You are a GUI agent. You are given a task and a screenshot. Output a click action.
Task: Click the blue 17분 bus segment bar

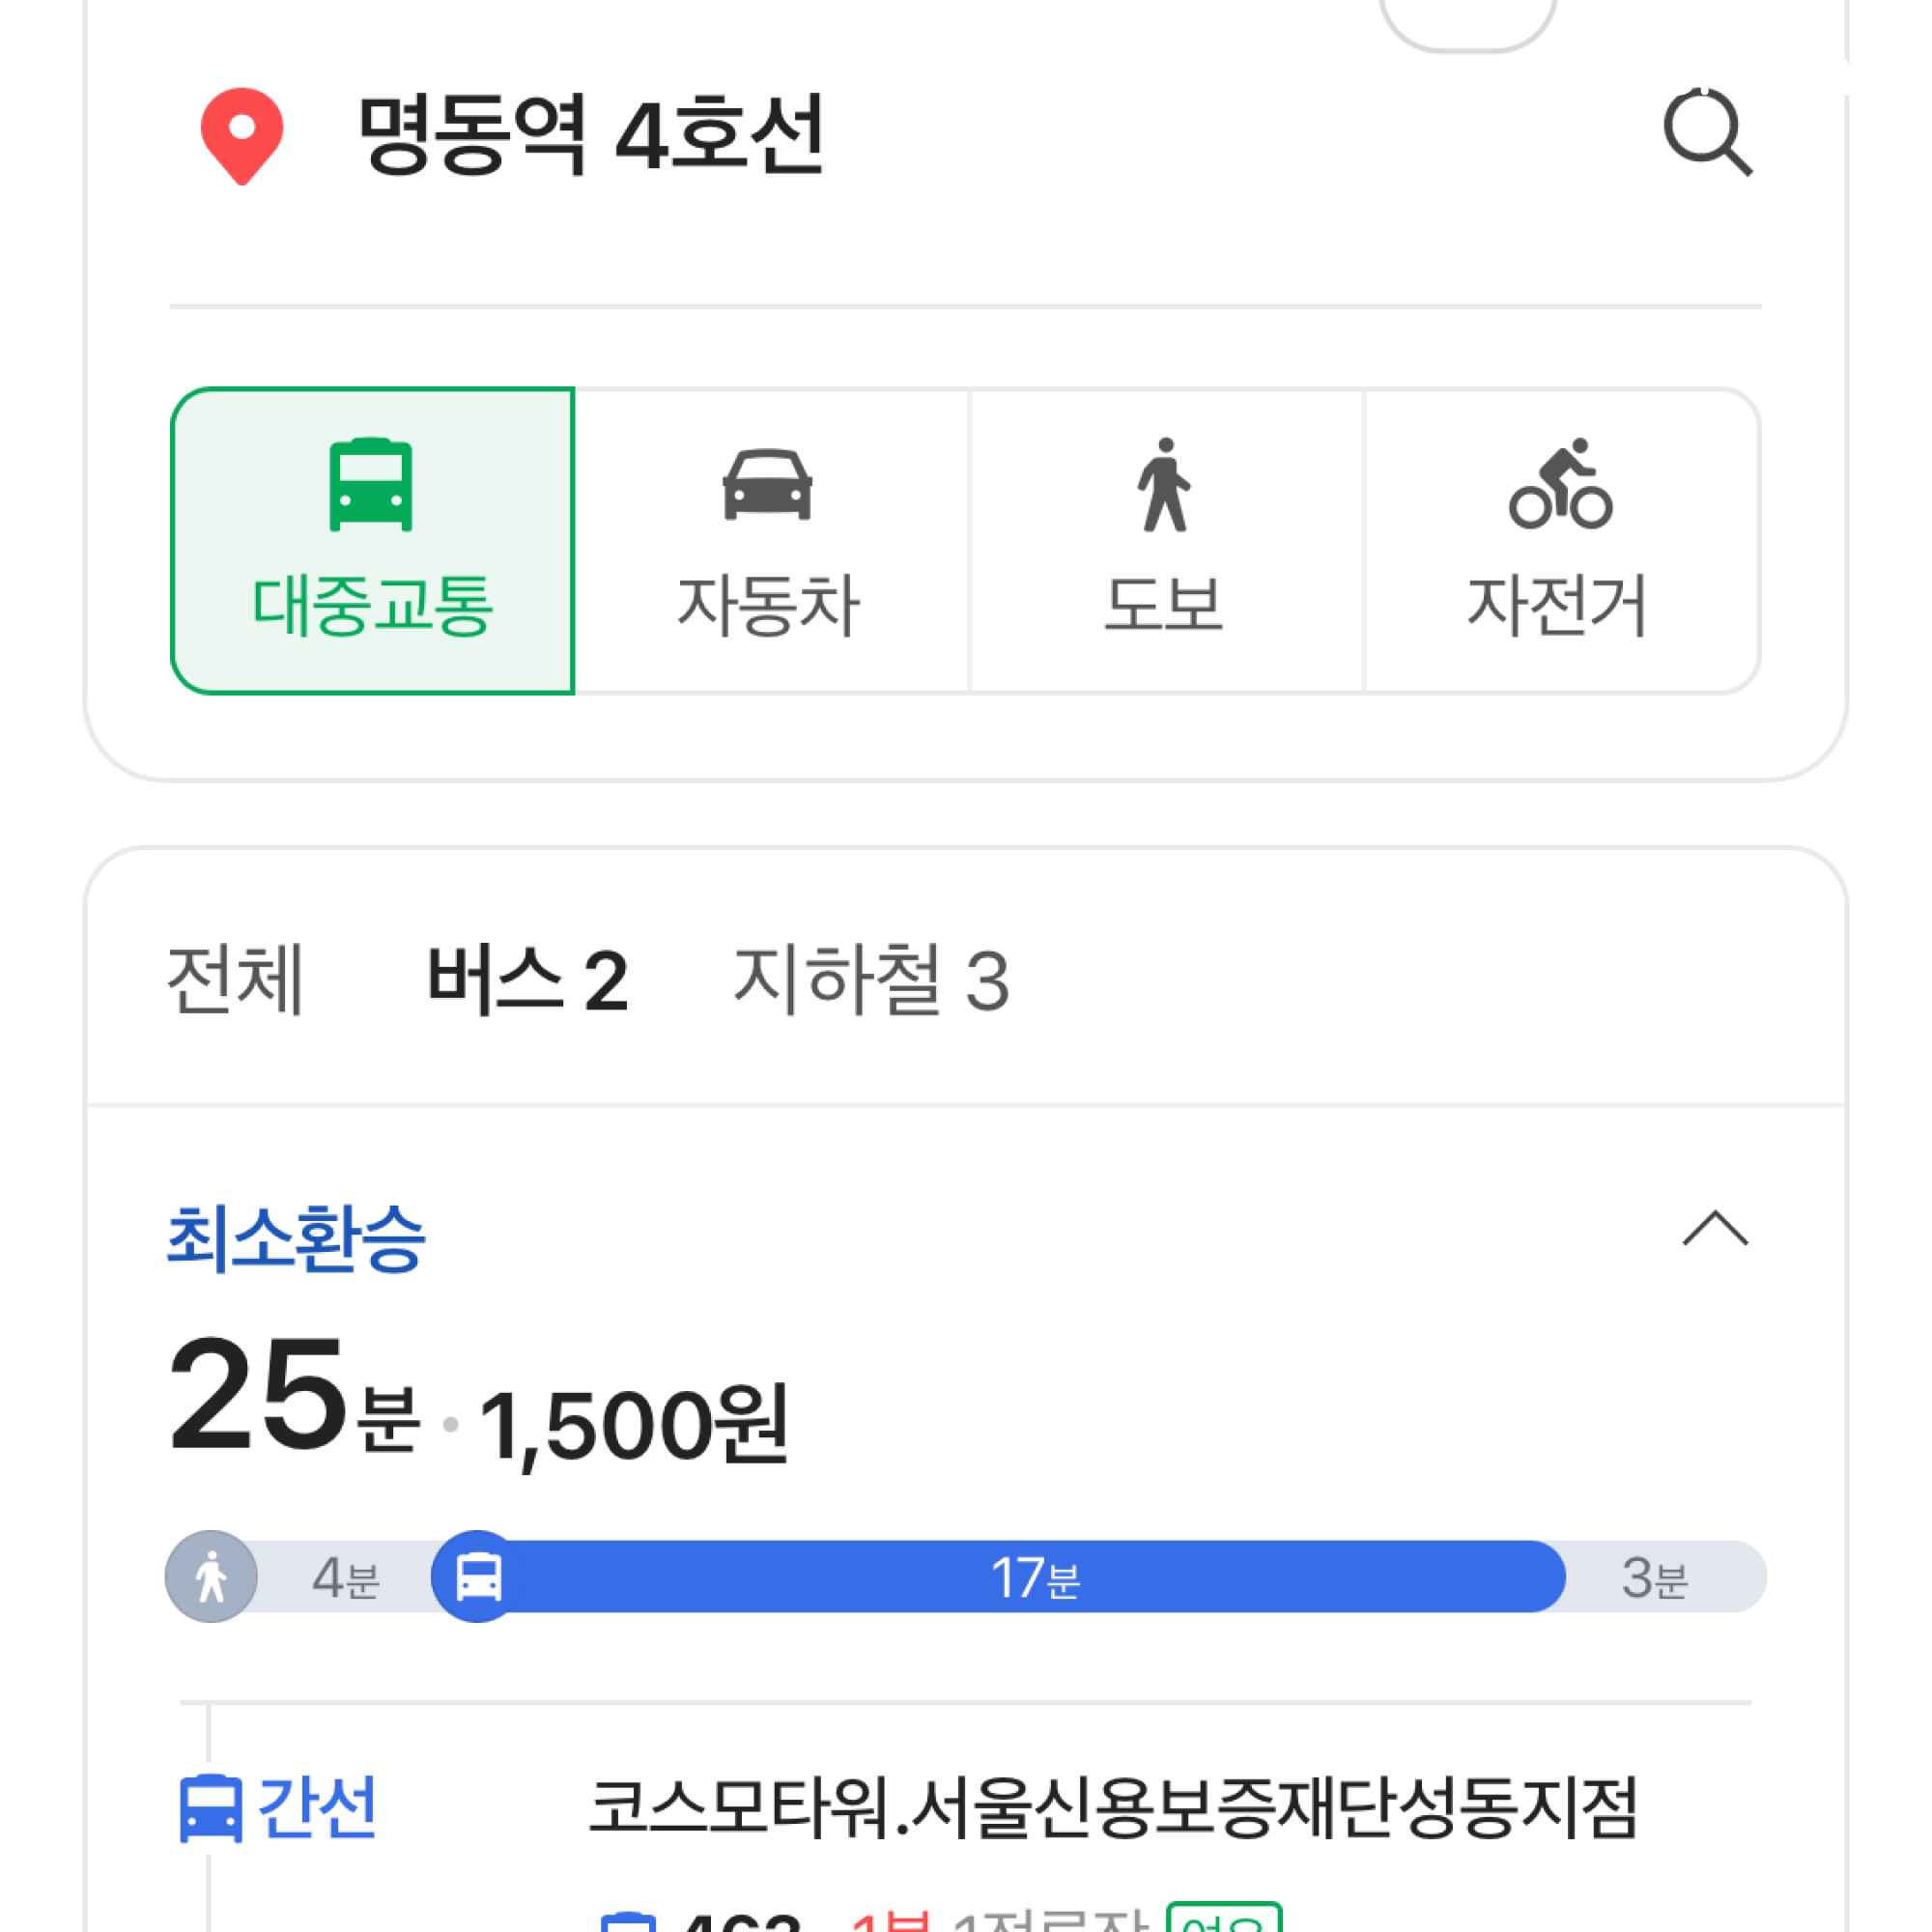click(x=1035, y=1577)
